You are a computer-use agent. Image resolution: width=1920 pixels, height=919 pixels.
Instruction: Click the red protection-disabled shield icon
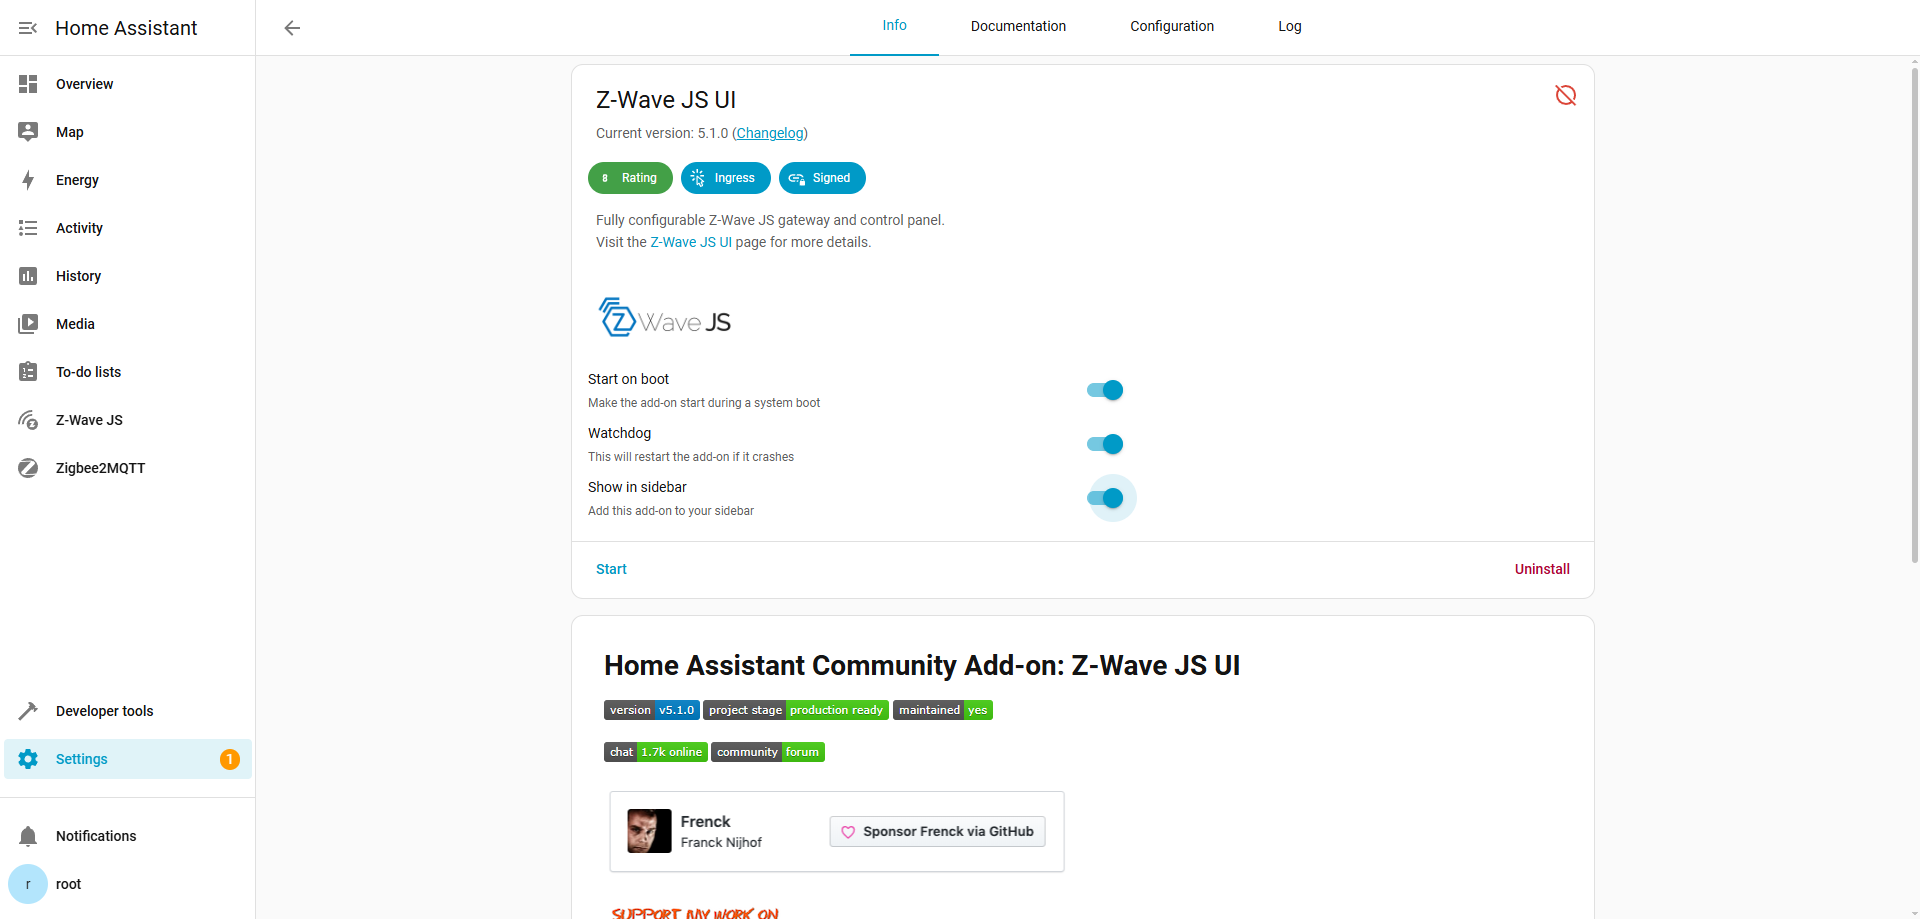click(1565, 95)
